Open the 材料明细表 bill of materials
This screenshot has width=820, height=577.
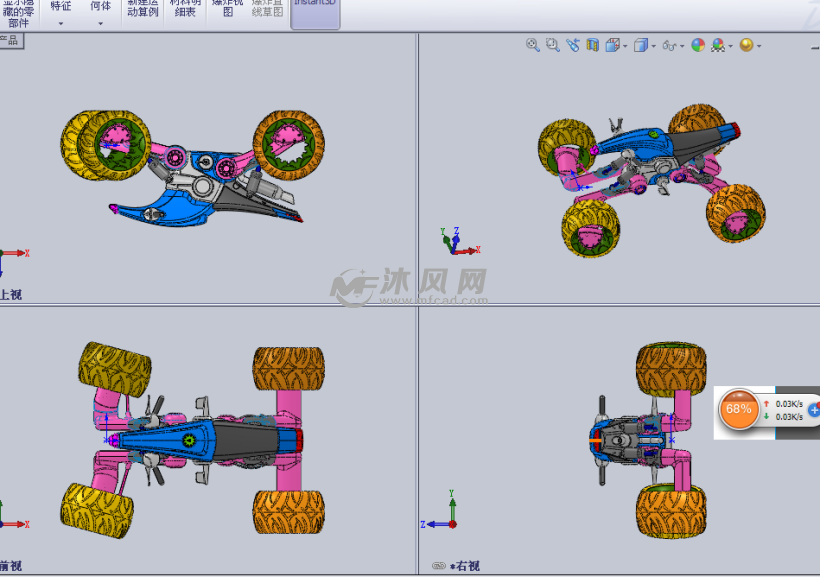tap(185, 8)
